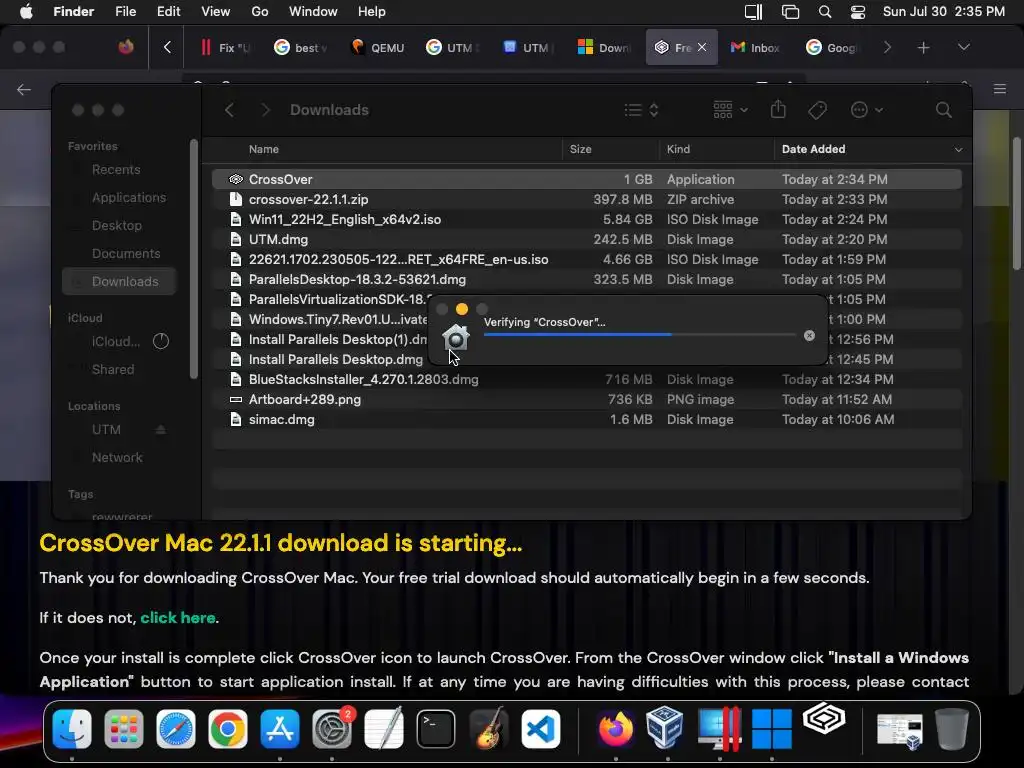Screen dimensions: 1024x768
Task: Open Parallels Desktop in the Dock
Action: pyautogui.click(x=718, y=729)
